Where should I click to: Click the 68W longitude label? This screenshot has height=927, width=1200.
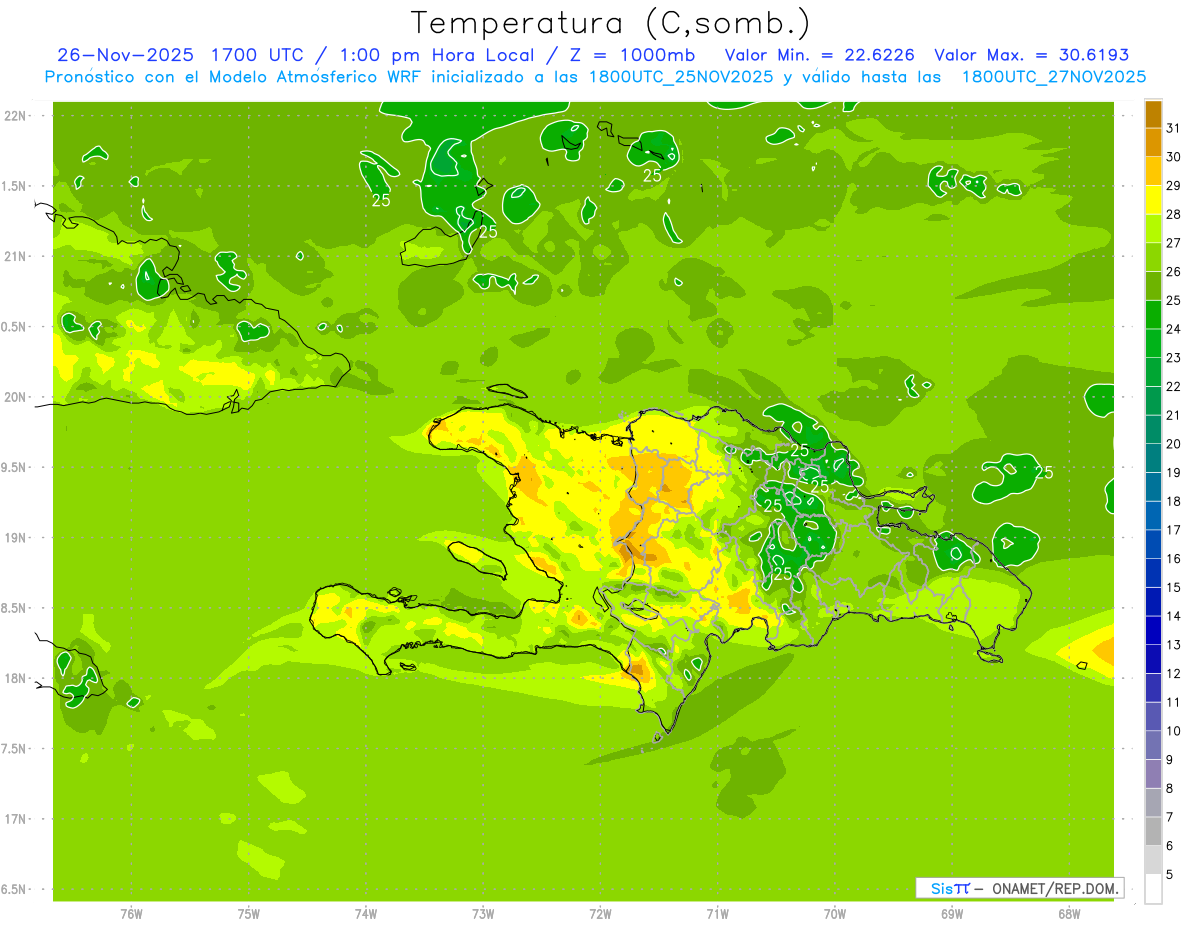coord(1069,914)
